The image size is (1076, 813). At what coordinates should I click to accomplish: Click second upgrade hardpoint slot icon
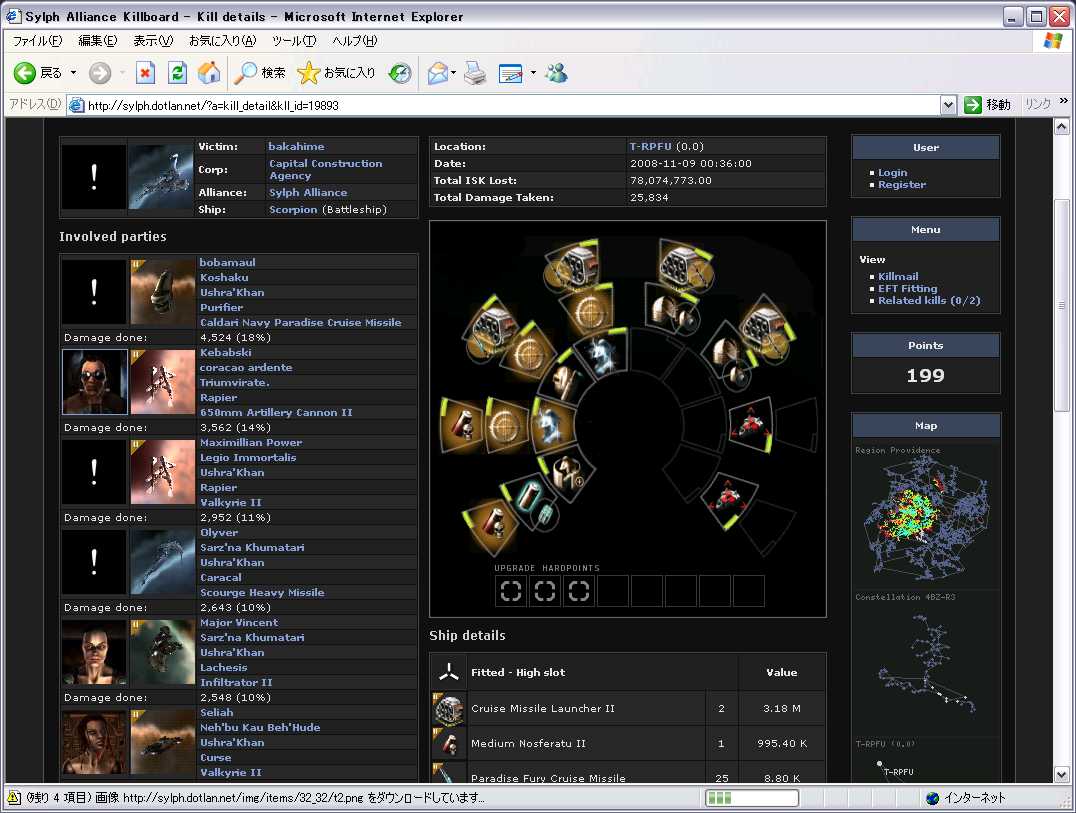click(545, 591)
